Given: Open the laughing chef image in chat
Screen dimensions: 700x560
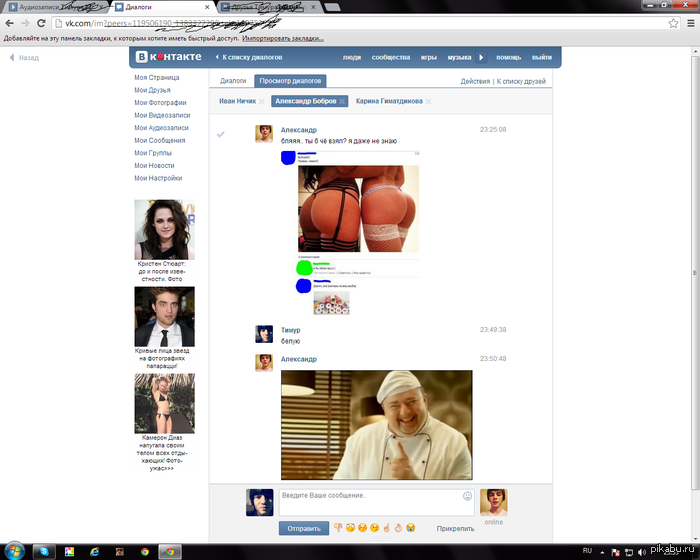Looking at the screenshot, I should click(376, 425).
